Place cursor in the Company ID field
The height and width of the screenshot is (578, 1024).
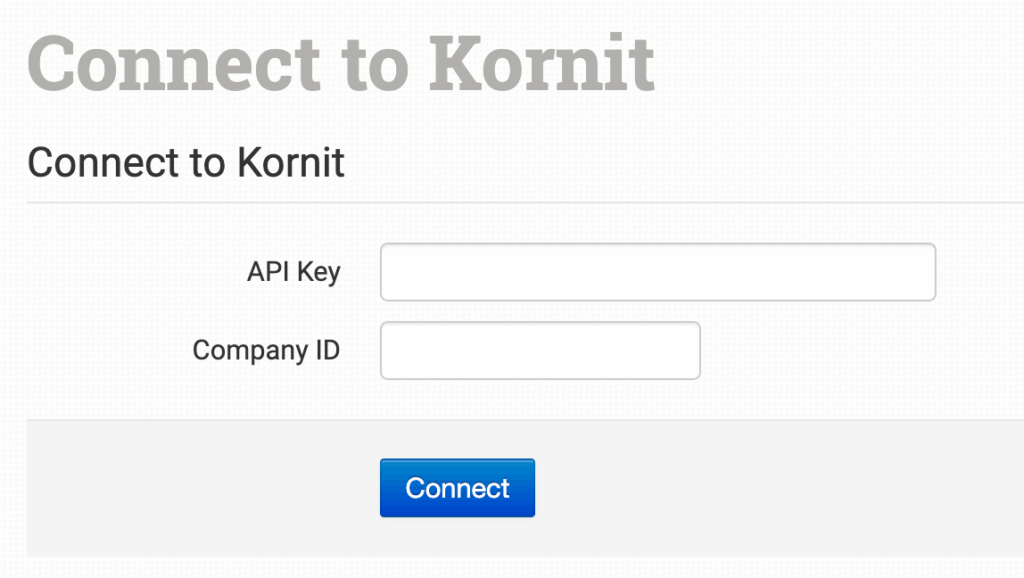(x=540, y=350)
